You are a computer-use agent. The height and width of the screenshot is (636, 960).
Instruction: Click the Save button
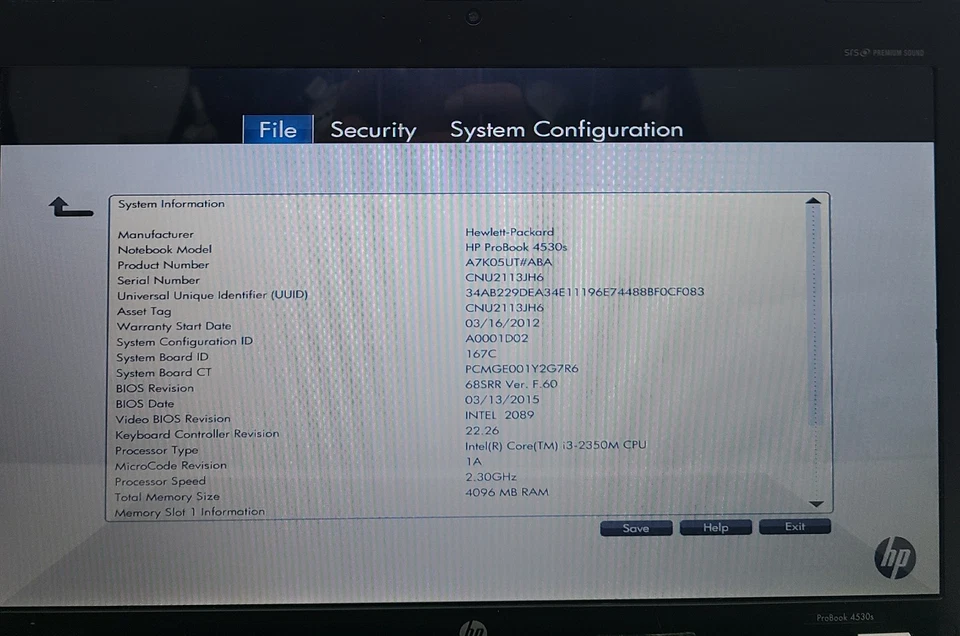click(x=636, y=527)
